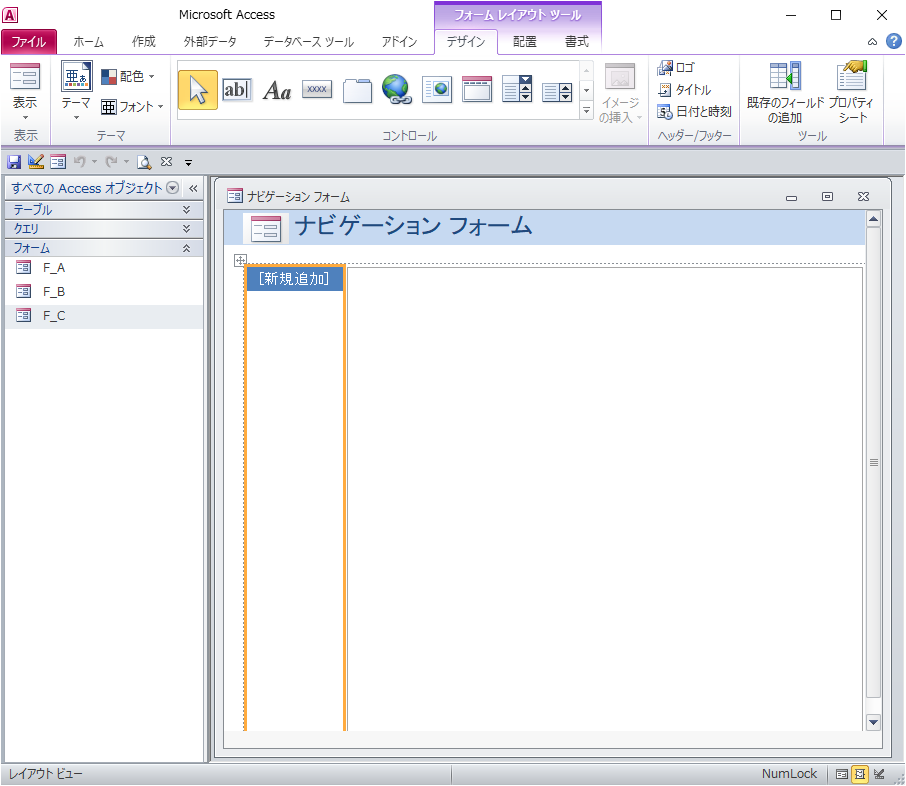Click the form's vertical scrollbar down arrow
Viewport: 906px width, 786px height.
[x=873, y=722]
